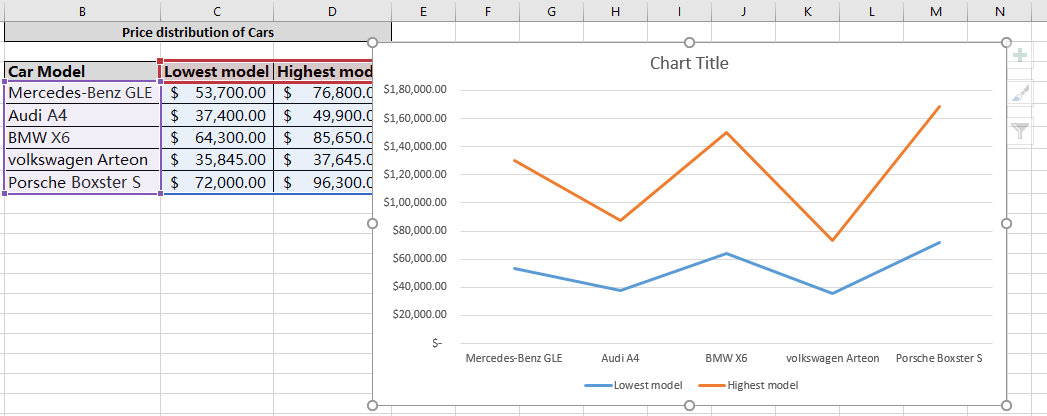Select the Mercedes-Benz GLE axis label

(513, 358)
